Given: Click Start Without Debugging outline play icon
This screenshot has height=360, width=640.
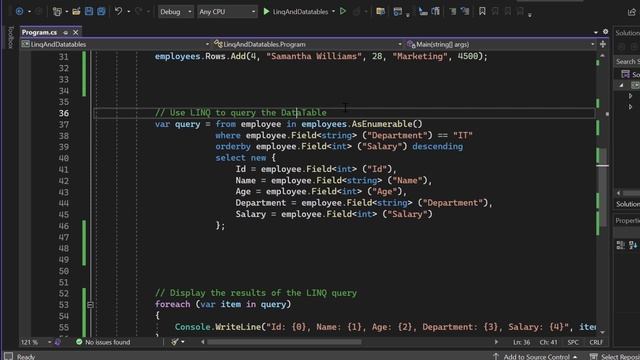Looking at the screenshot, I should click(343, 11).
